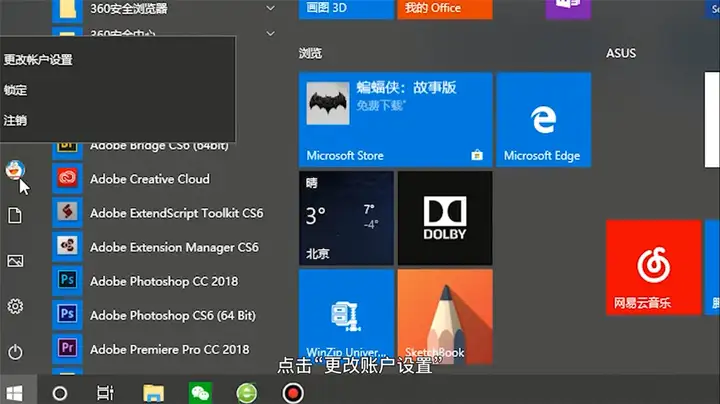Click the Adobe Extension Manager CS6 icon

coord(68,246)
